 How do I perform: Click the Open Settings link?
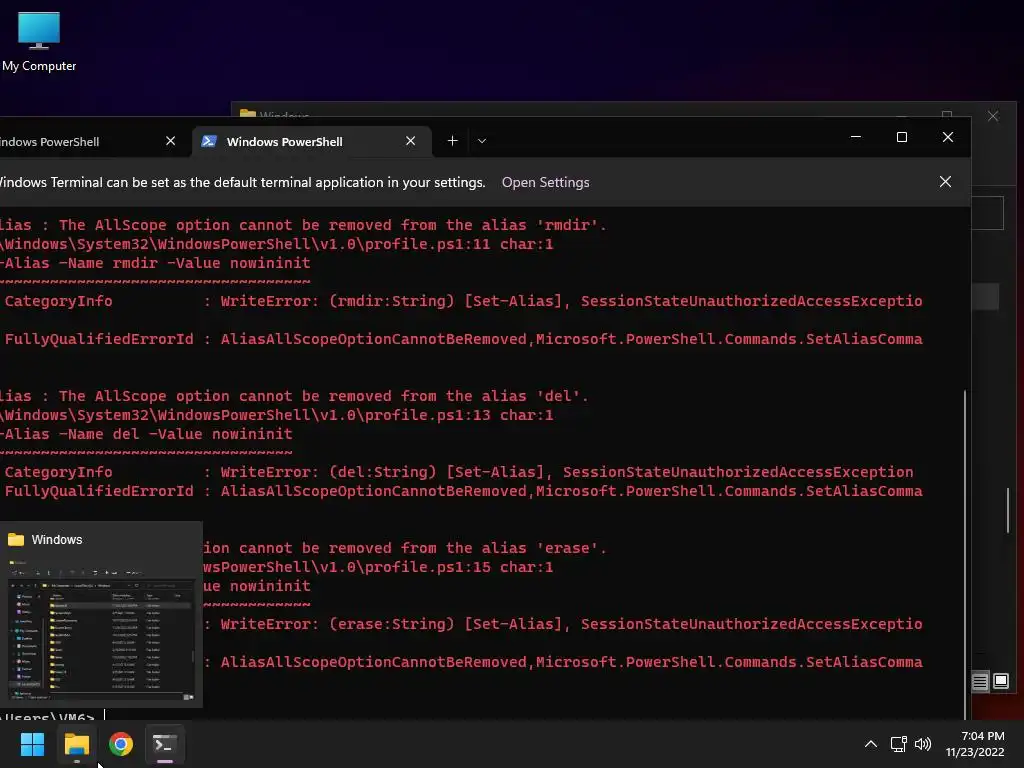coord(545,183)
